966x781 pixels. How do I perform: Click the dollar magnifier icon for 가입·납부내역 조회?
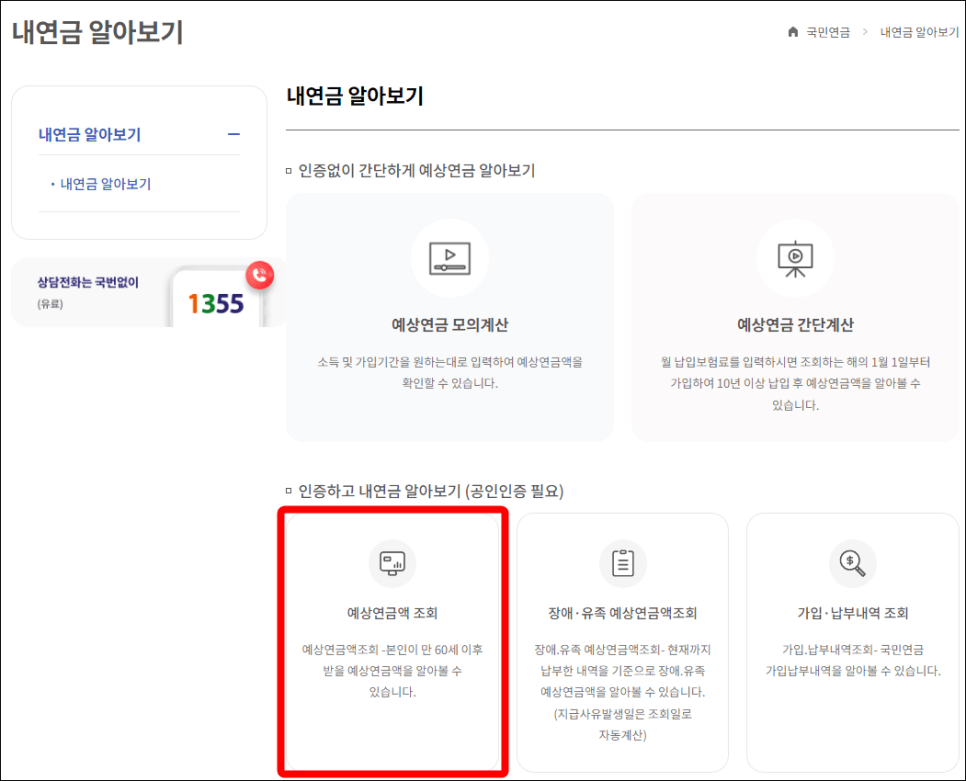pyautogui.click(x=852, y=562)
